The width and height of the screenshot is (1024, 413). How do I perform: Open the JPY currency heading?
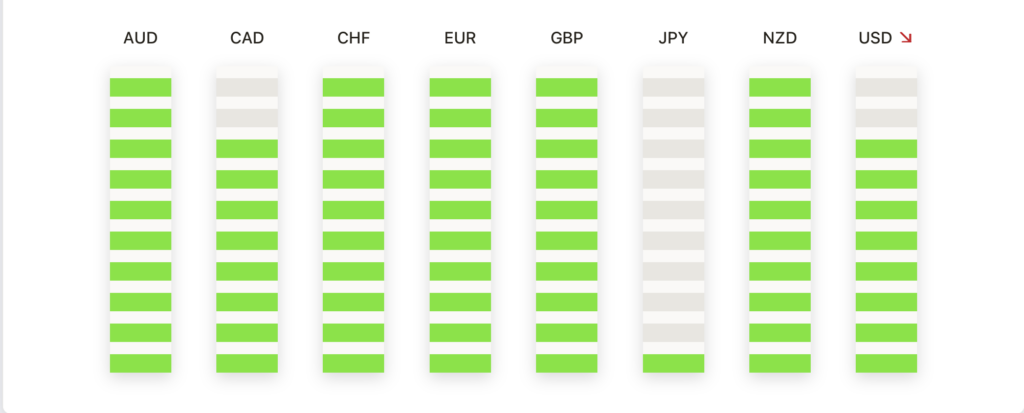coord(673,38)
